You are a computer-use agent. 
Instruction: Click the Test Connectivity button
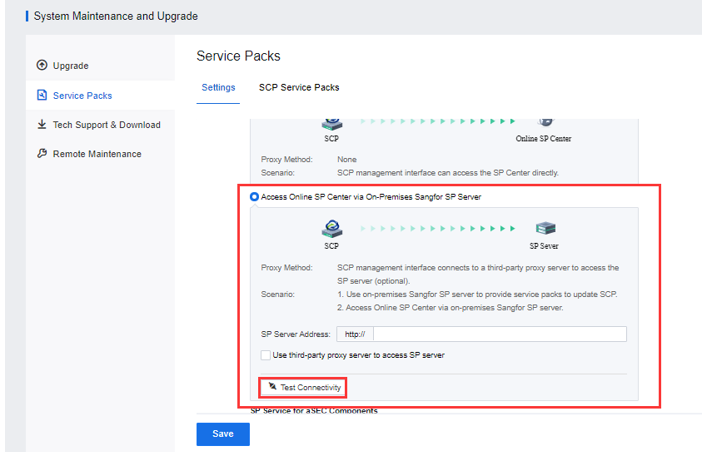[x=302, y=387]
